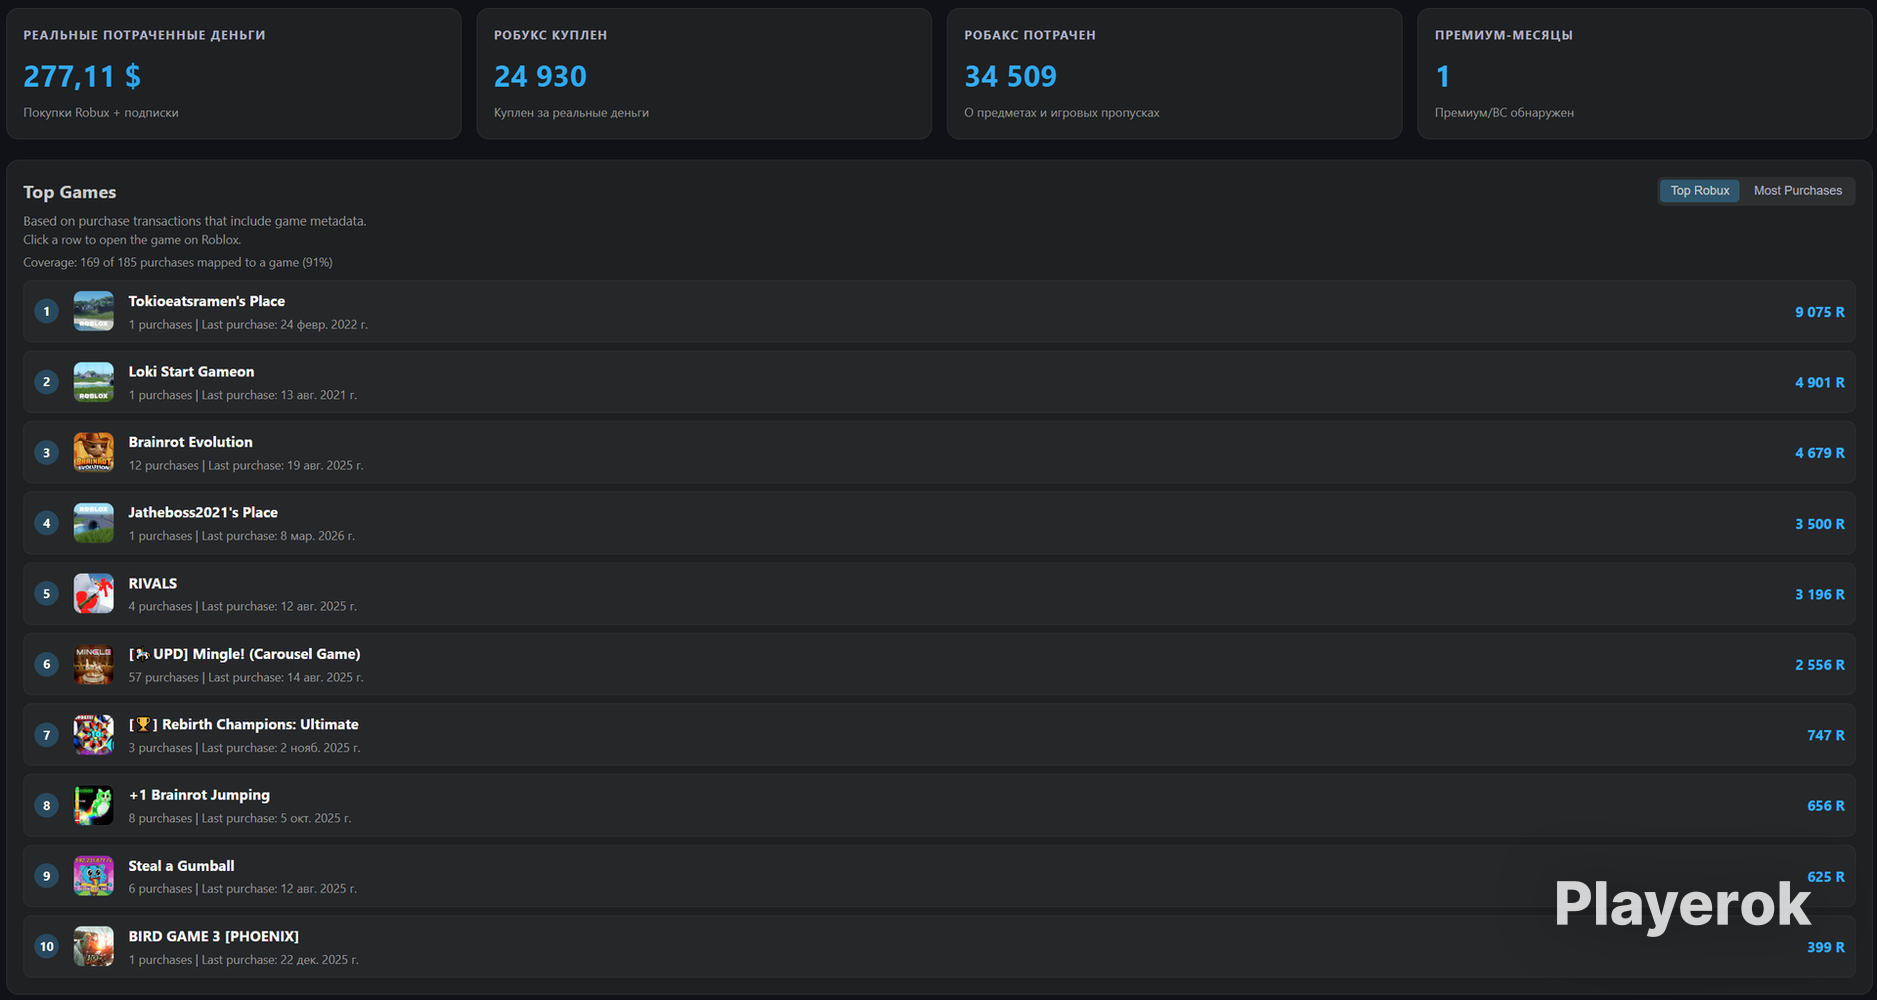Image resolution: width=1877 pixels, height=1000 pixels.
Task: Click the Jatheboss2021's Place thumbnail icon
Action: pos(93,523)
